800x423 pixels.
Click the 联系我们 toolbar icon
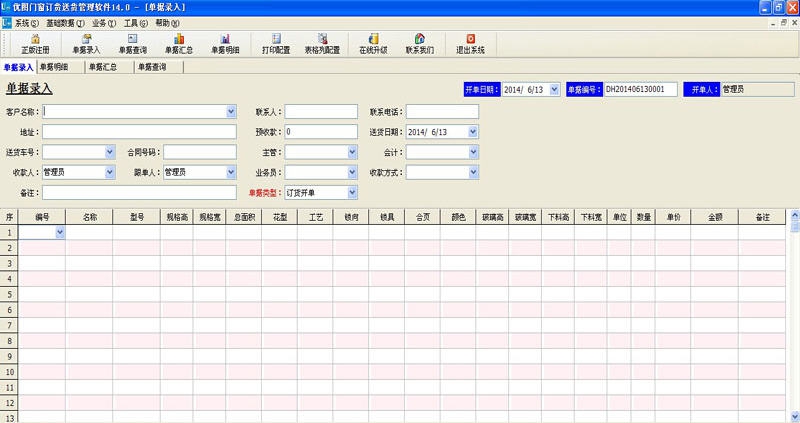click(419, 43)
